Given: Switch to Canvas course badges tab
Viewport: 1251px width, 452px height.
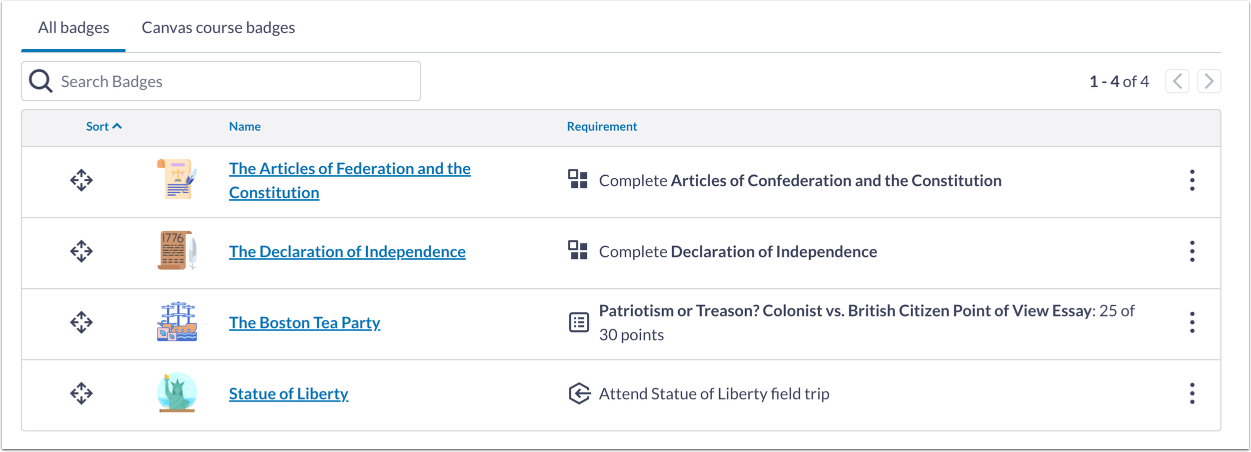Looking at the screenshot, I should [218, 28].
